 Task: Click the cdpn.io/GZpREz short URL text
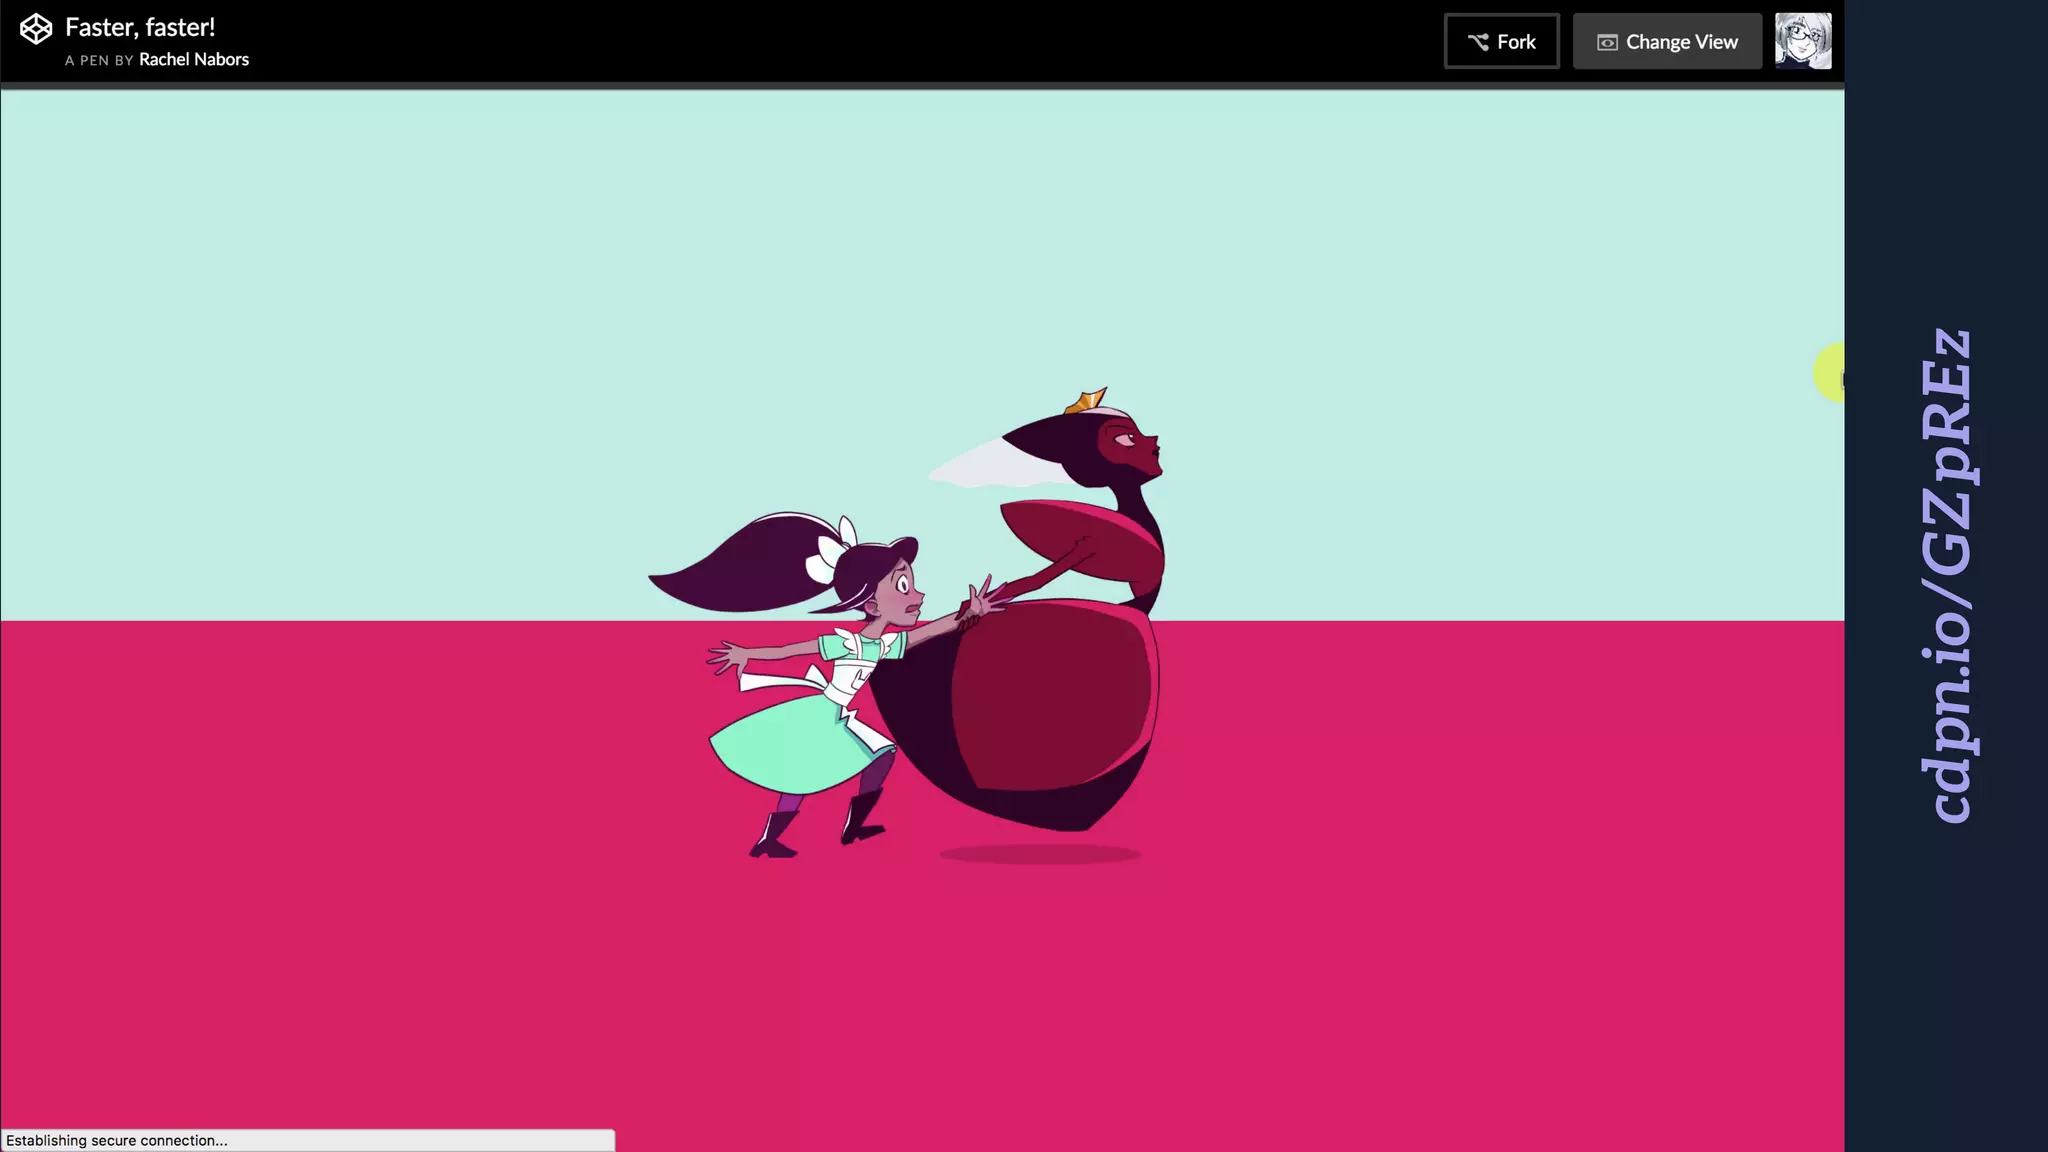click(1945, 576)
